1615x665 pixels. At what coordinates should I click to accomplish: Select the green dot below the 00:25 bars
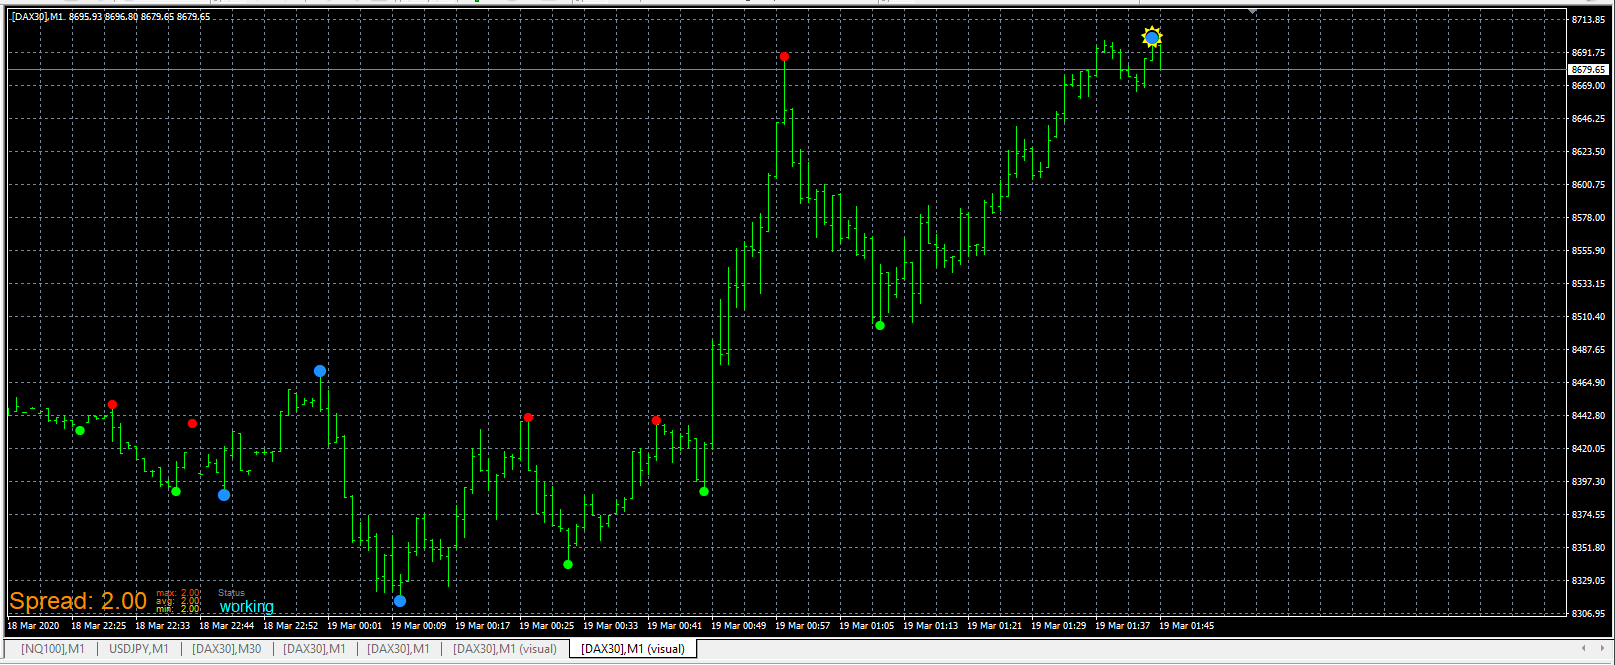pos(568,565)
